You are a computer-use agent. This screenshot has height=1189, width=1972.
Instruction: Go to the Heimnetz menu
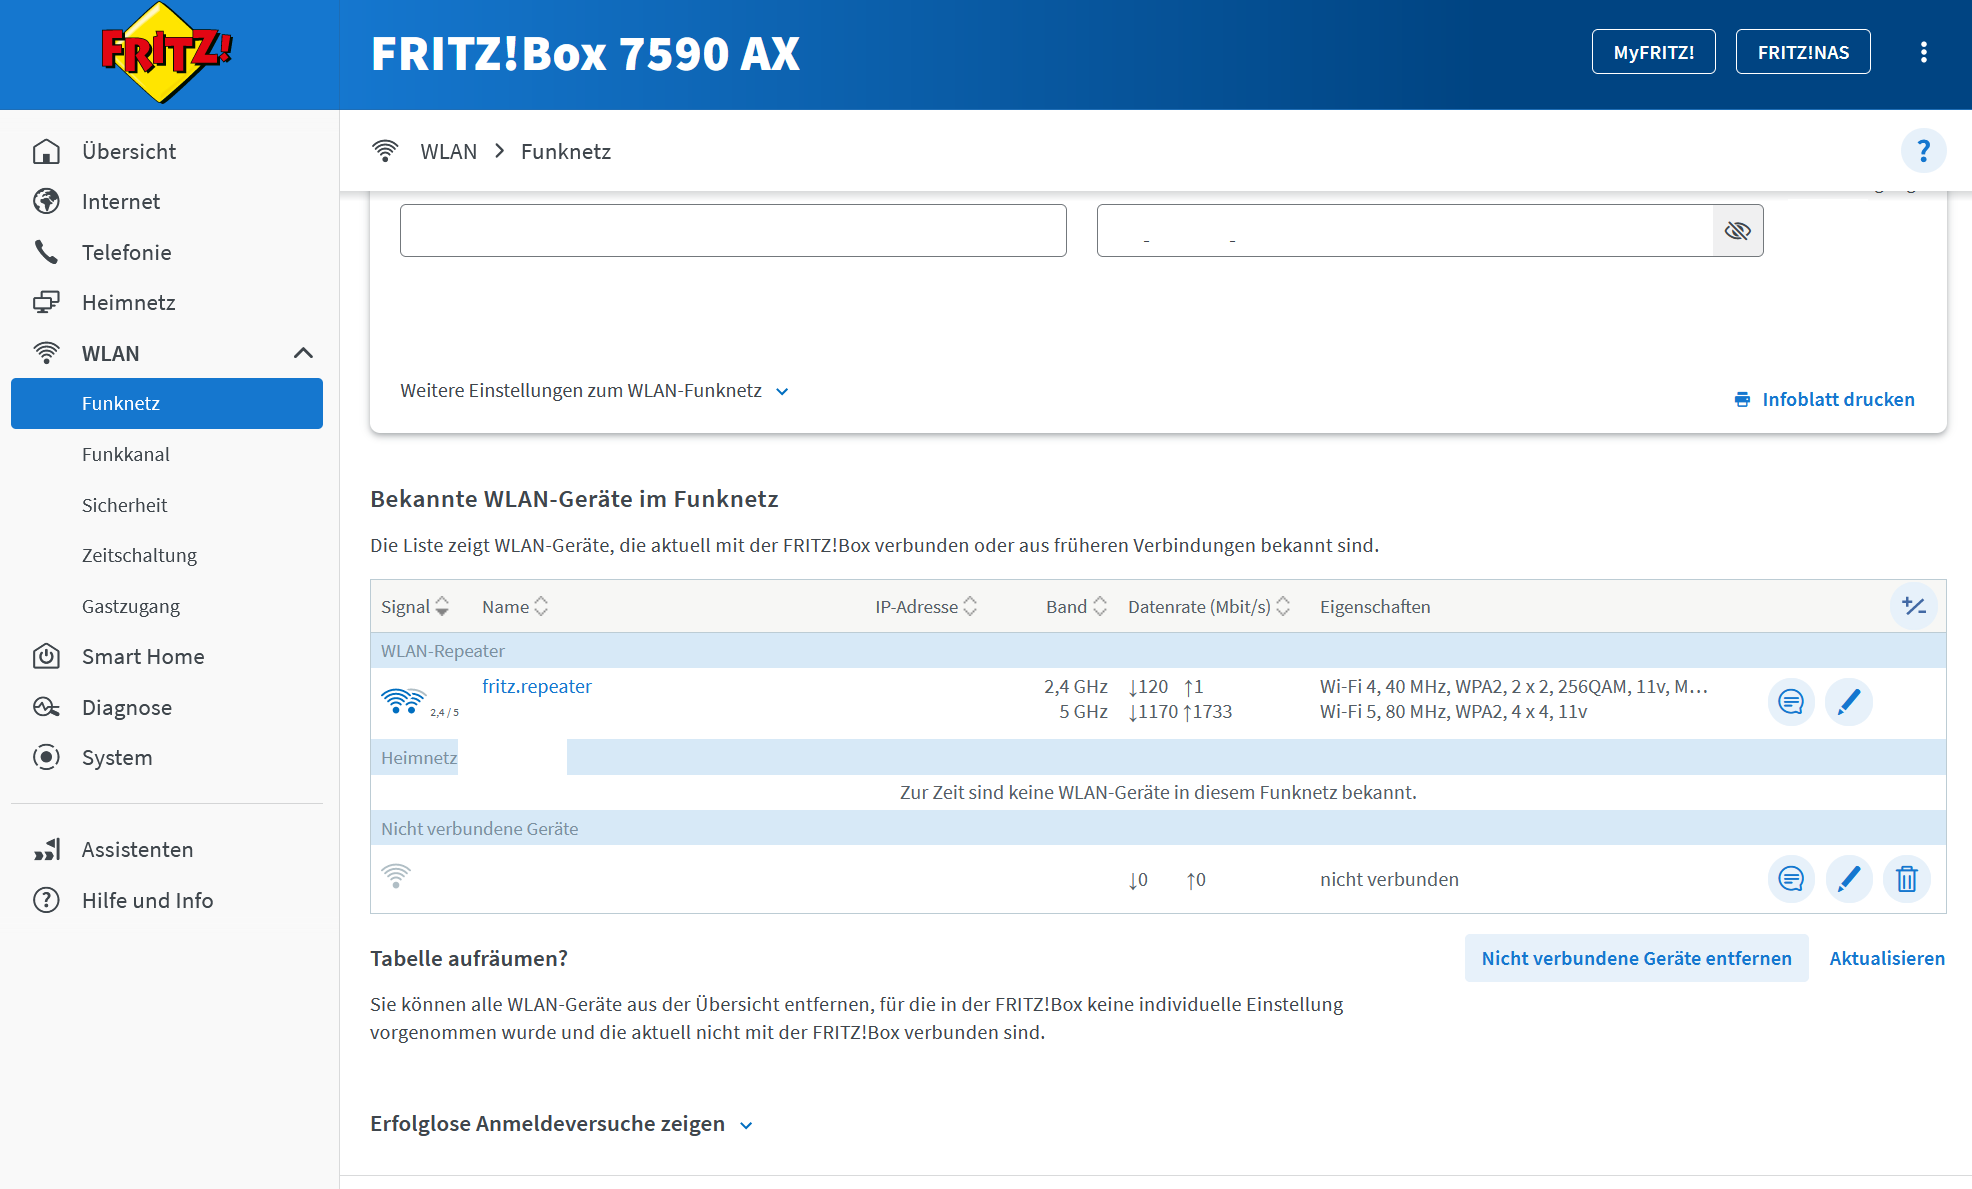click(x=128, y=302)
